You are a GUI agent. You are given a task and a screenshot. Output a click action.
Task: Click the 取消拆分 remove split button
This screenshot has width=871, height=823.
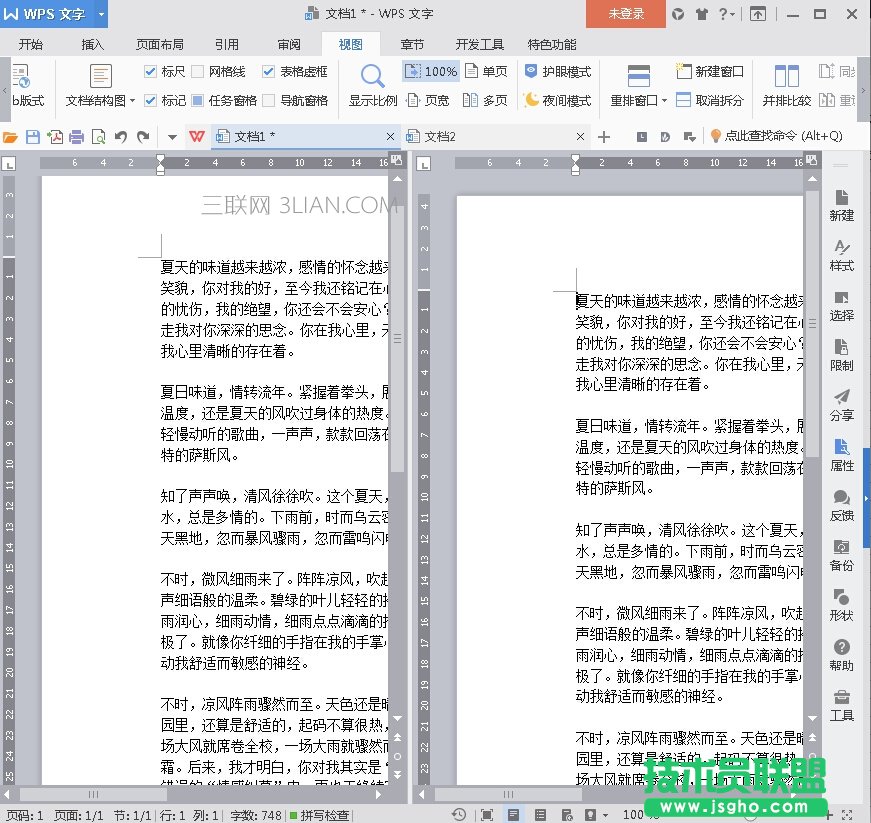pyautogui.click(x=710, y=100)
